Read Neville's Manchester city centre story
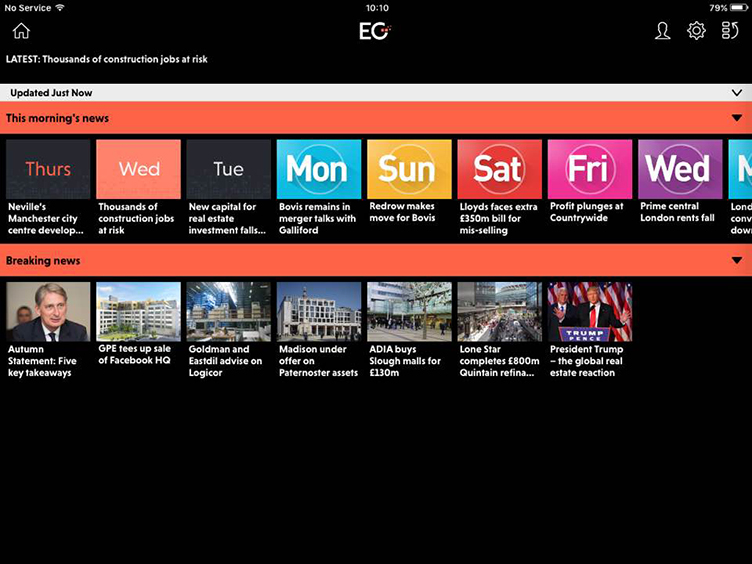 (46, 218)
